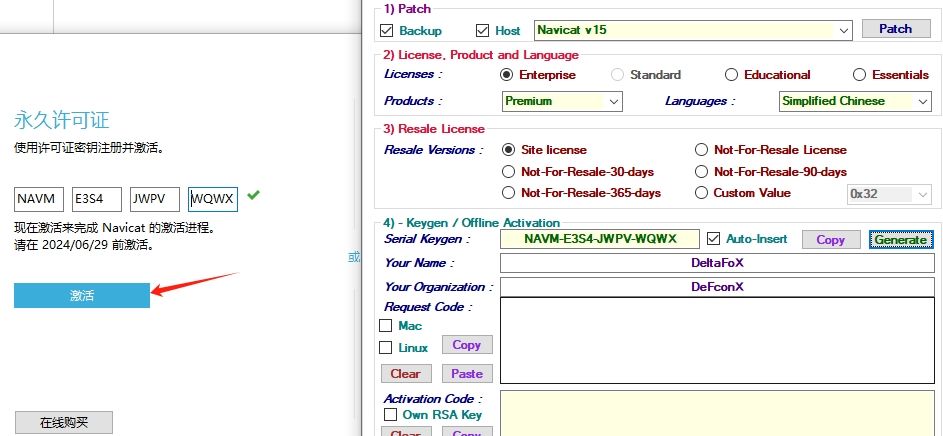Viewport: 943px width, 436px height.
Task: Toggle the Backup checkbox
Action: [387, 31]
